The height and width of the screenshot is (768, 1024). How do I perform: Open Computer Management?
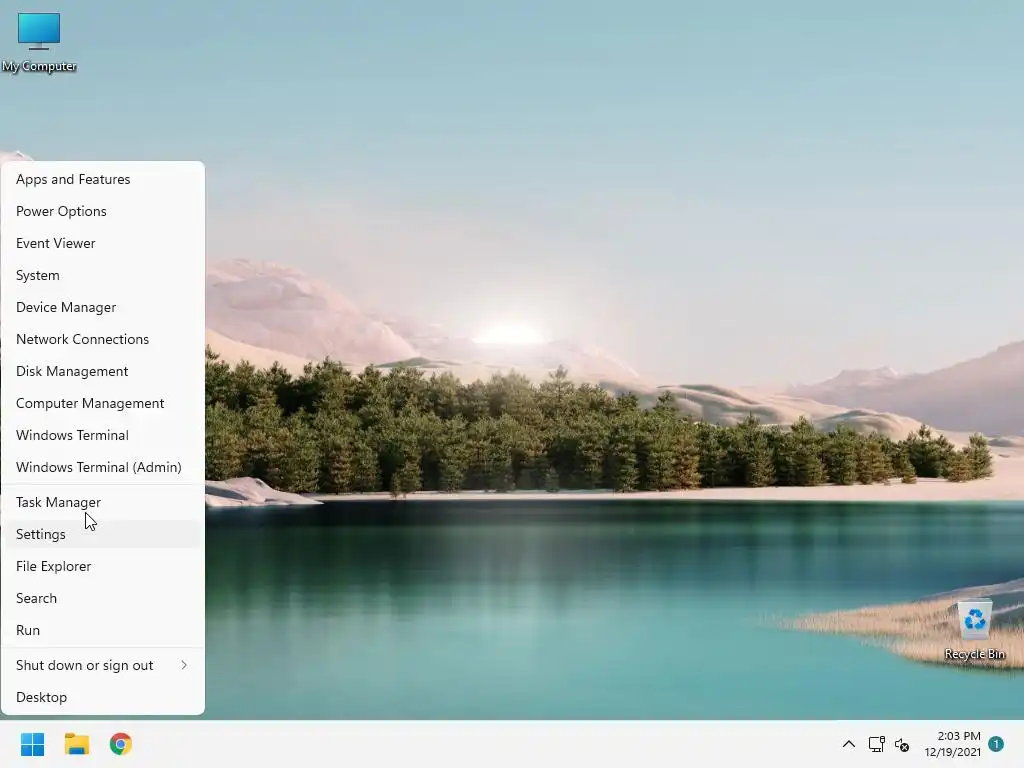click(103, 403)
